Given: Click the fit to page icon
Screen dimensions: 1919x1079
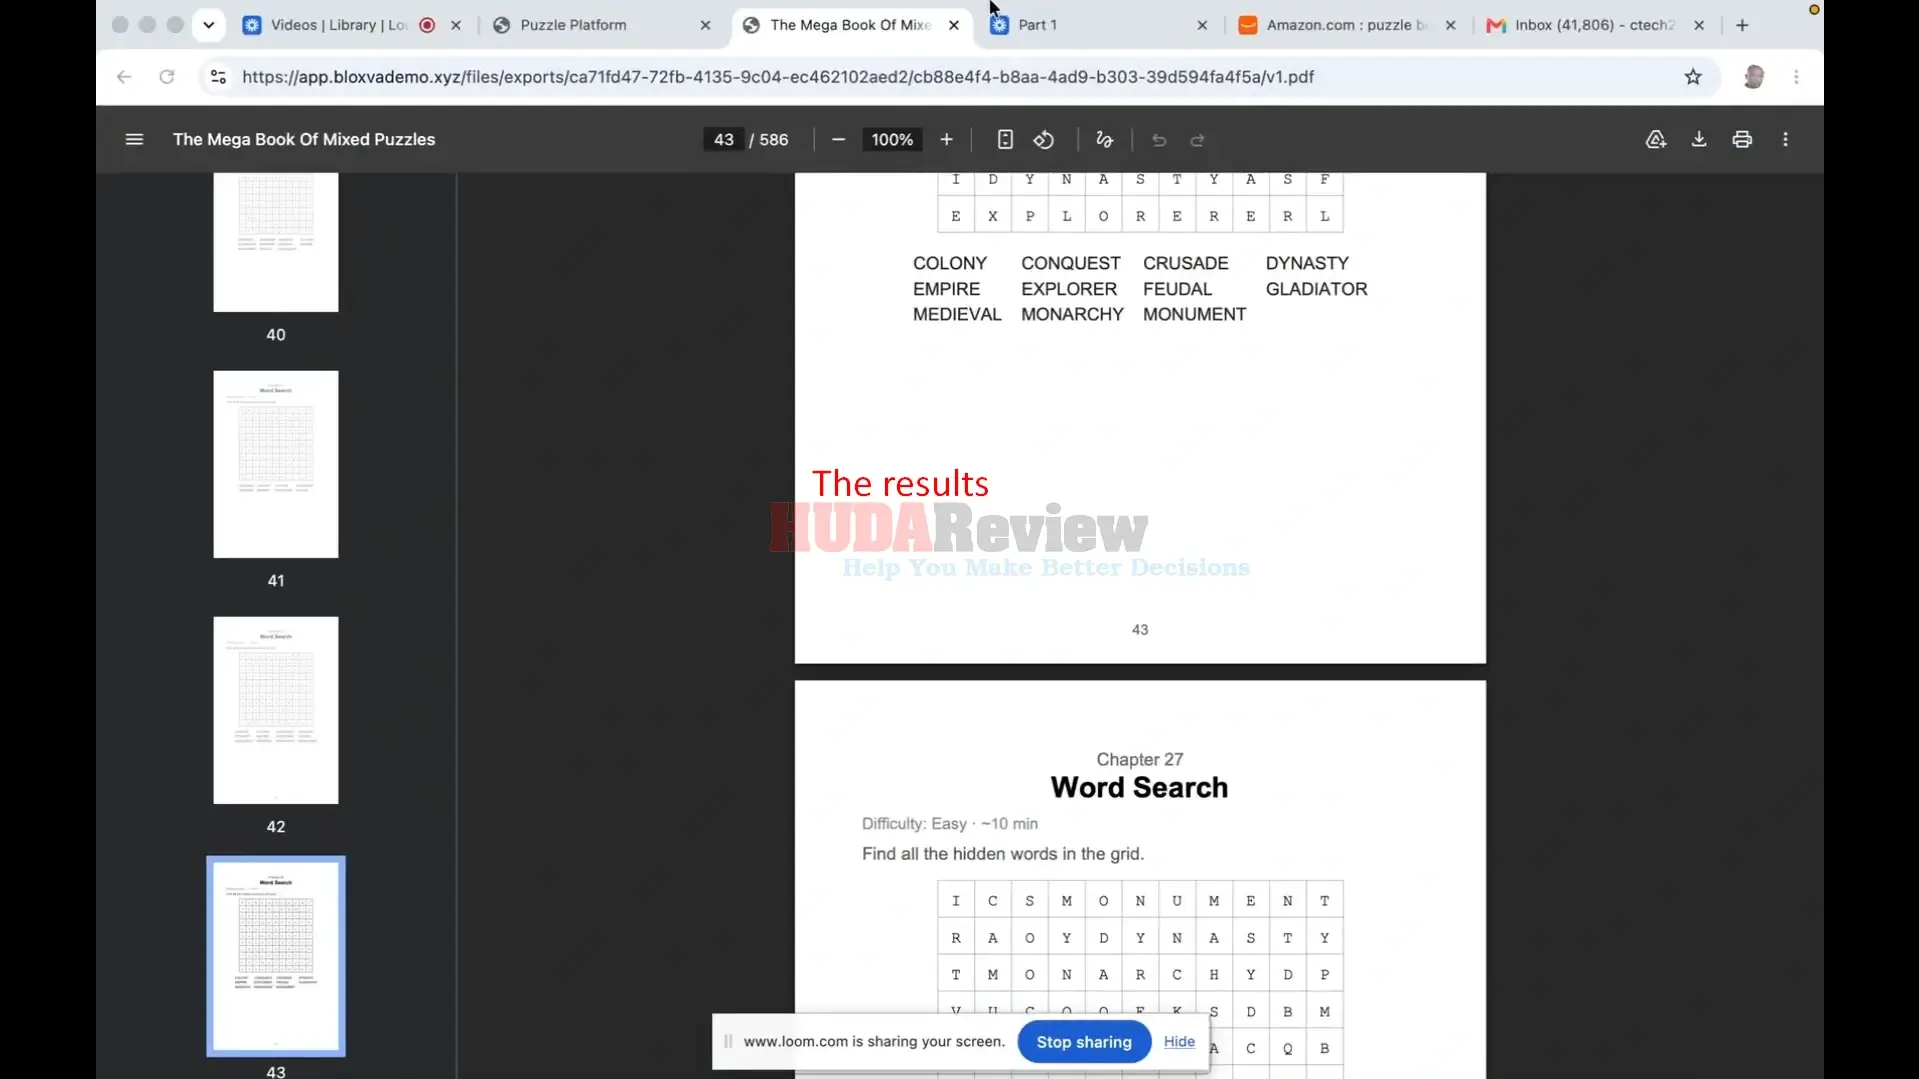Looking at the screenshot, I should (1005, 139).
